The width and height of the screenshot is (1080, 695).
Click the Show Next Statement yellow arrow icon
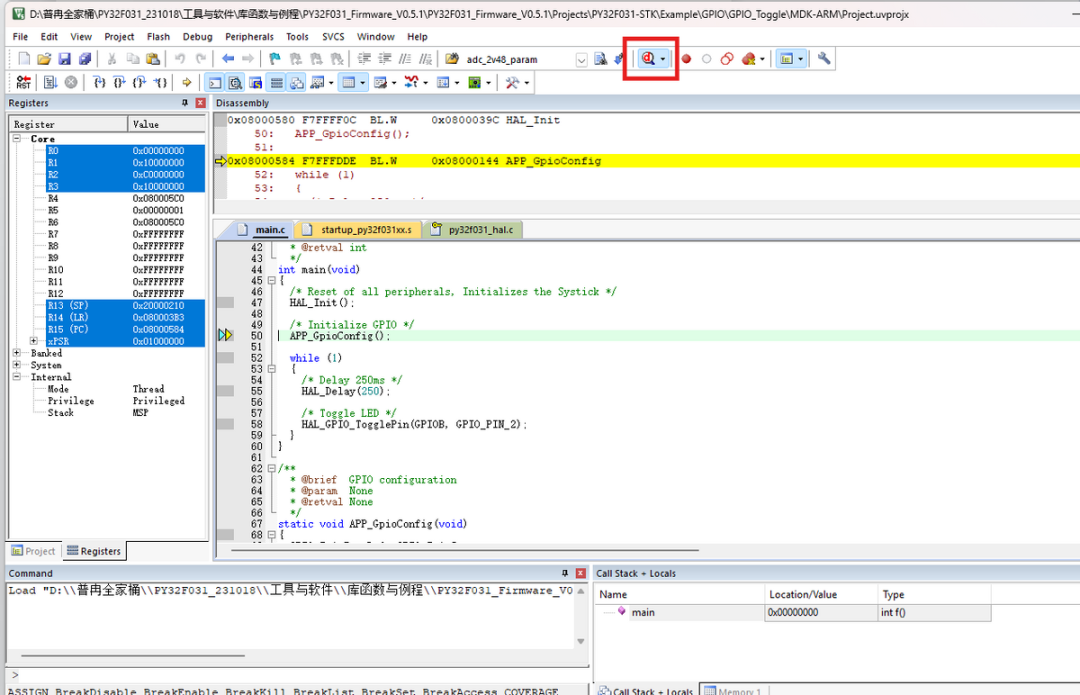186,82
